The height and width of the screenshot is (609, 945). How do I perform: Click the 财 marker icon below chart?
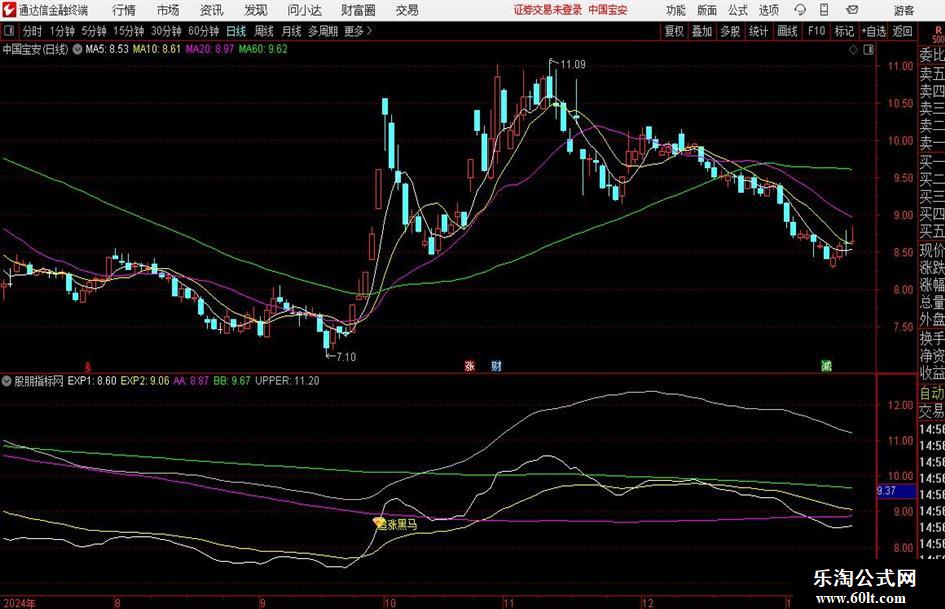[496, 365]
